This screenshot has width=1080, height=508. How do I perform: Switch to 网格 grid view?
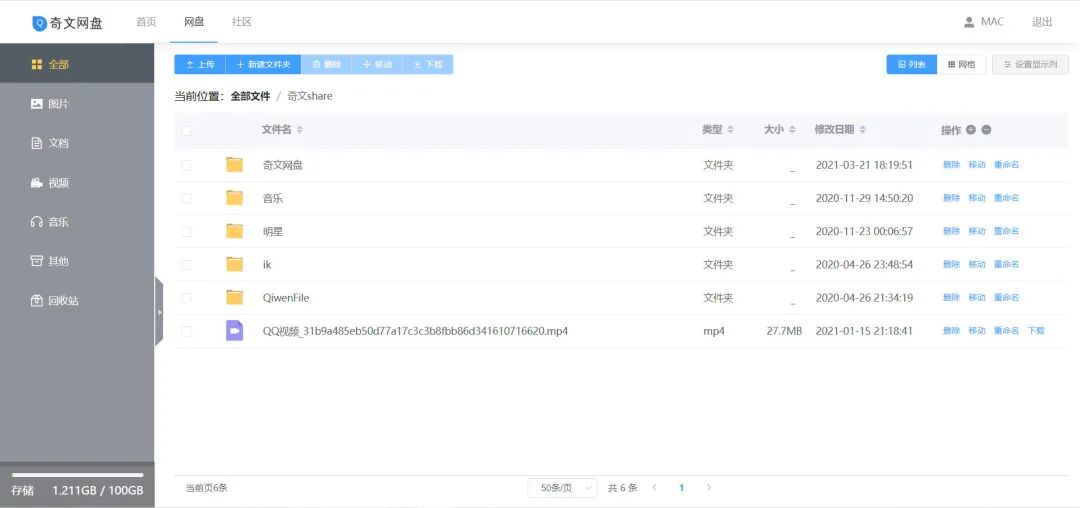962,64
